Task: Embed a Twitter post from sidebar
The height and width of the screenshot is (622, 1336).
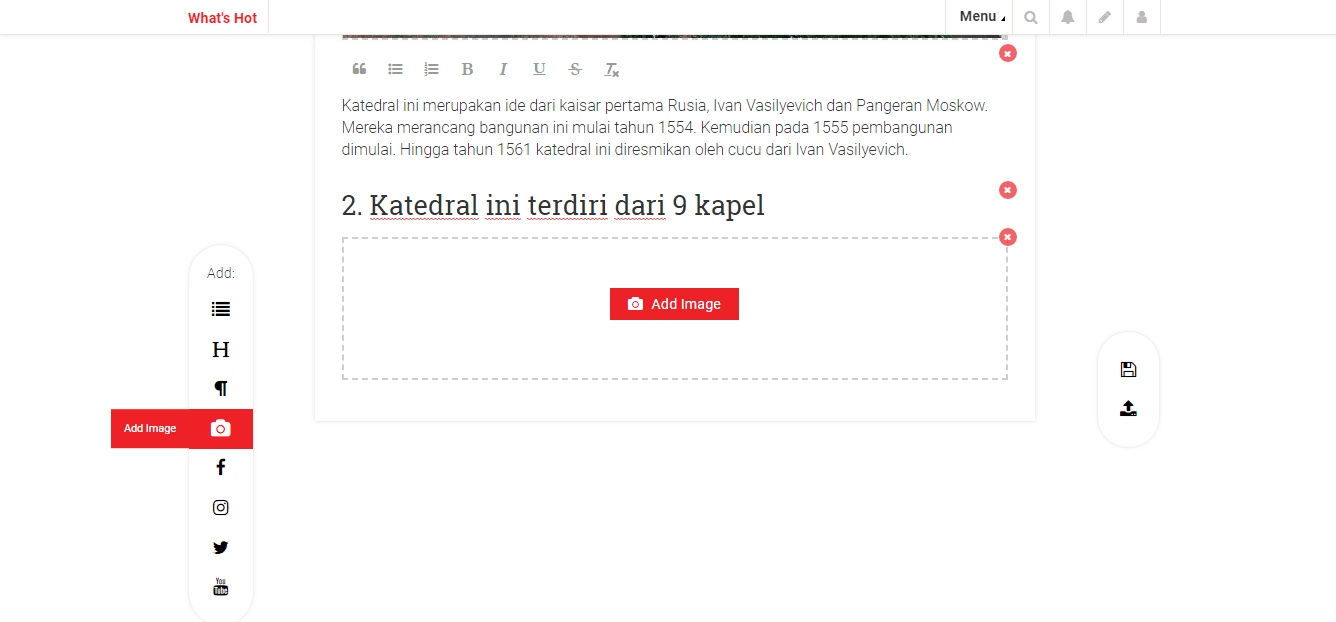Action: click(221, 547)
